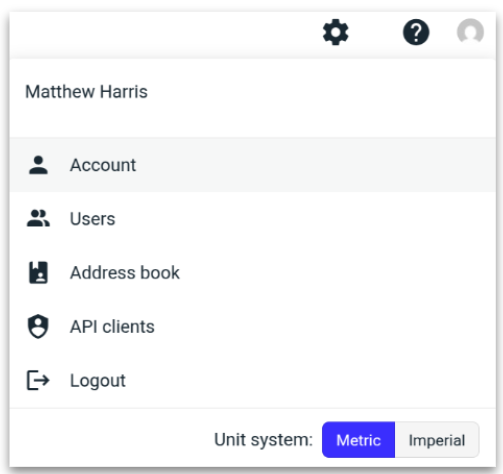Click the shield icon beside API clients
503x474 pixels.
click(38, 326)
